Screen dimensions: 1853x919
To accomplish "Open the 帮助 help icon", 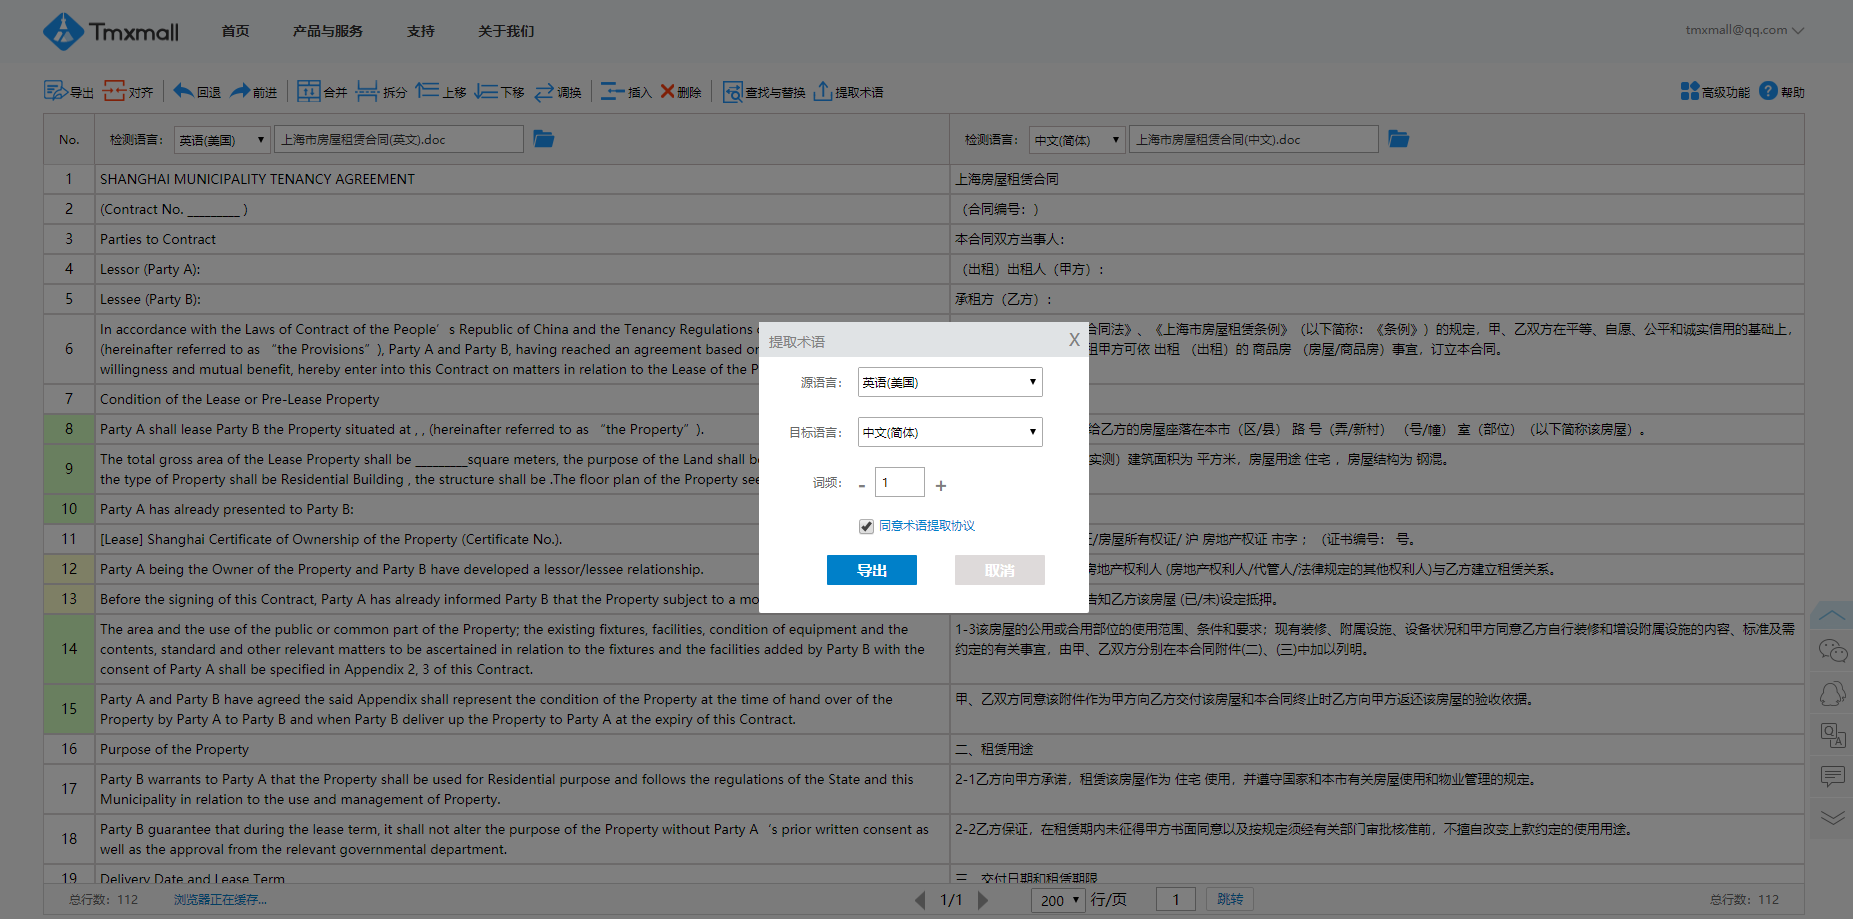I will click(x=1782, y=92).
